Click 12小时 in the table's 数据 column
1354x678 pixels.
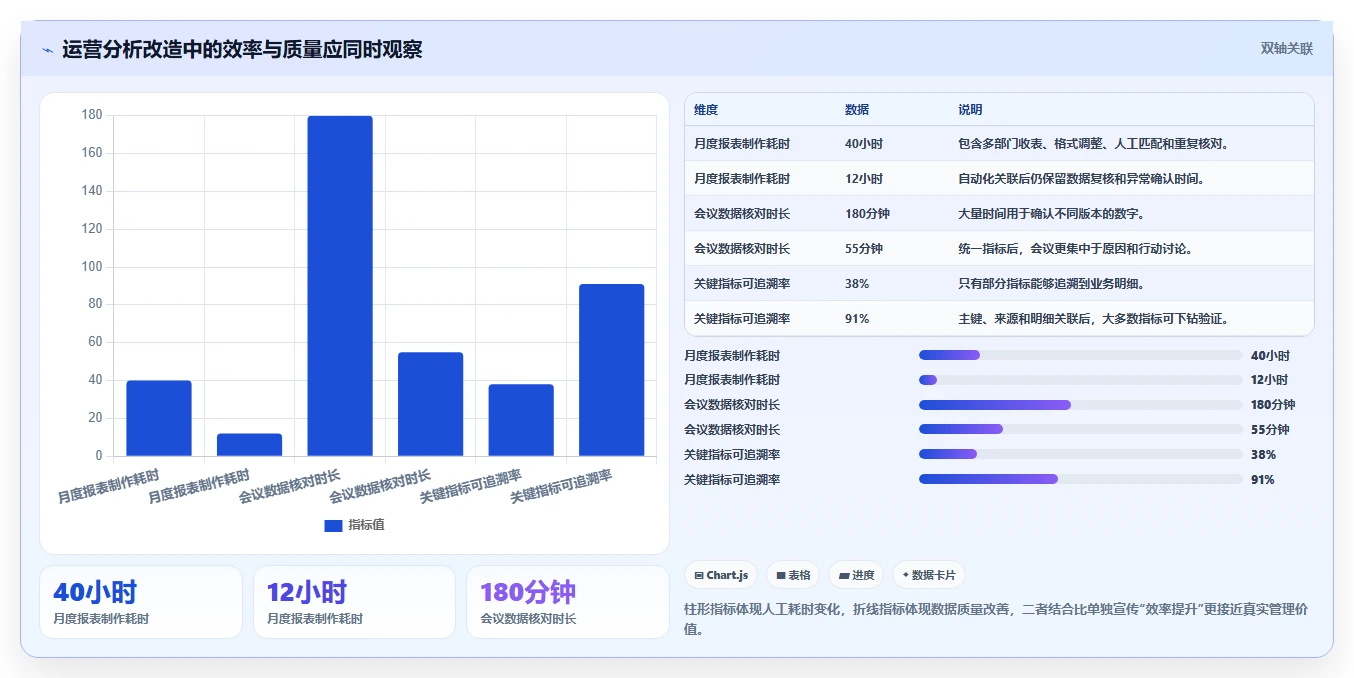864,179
